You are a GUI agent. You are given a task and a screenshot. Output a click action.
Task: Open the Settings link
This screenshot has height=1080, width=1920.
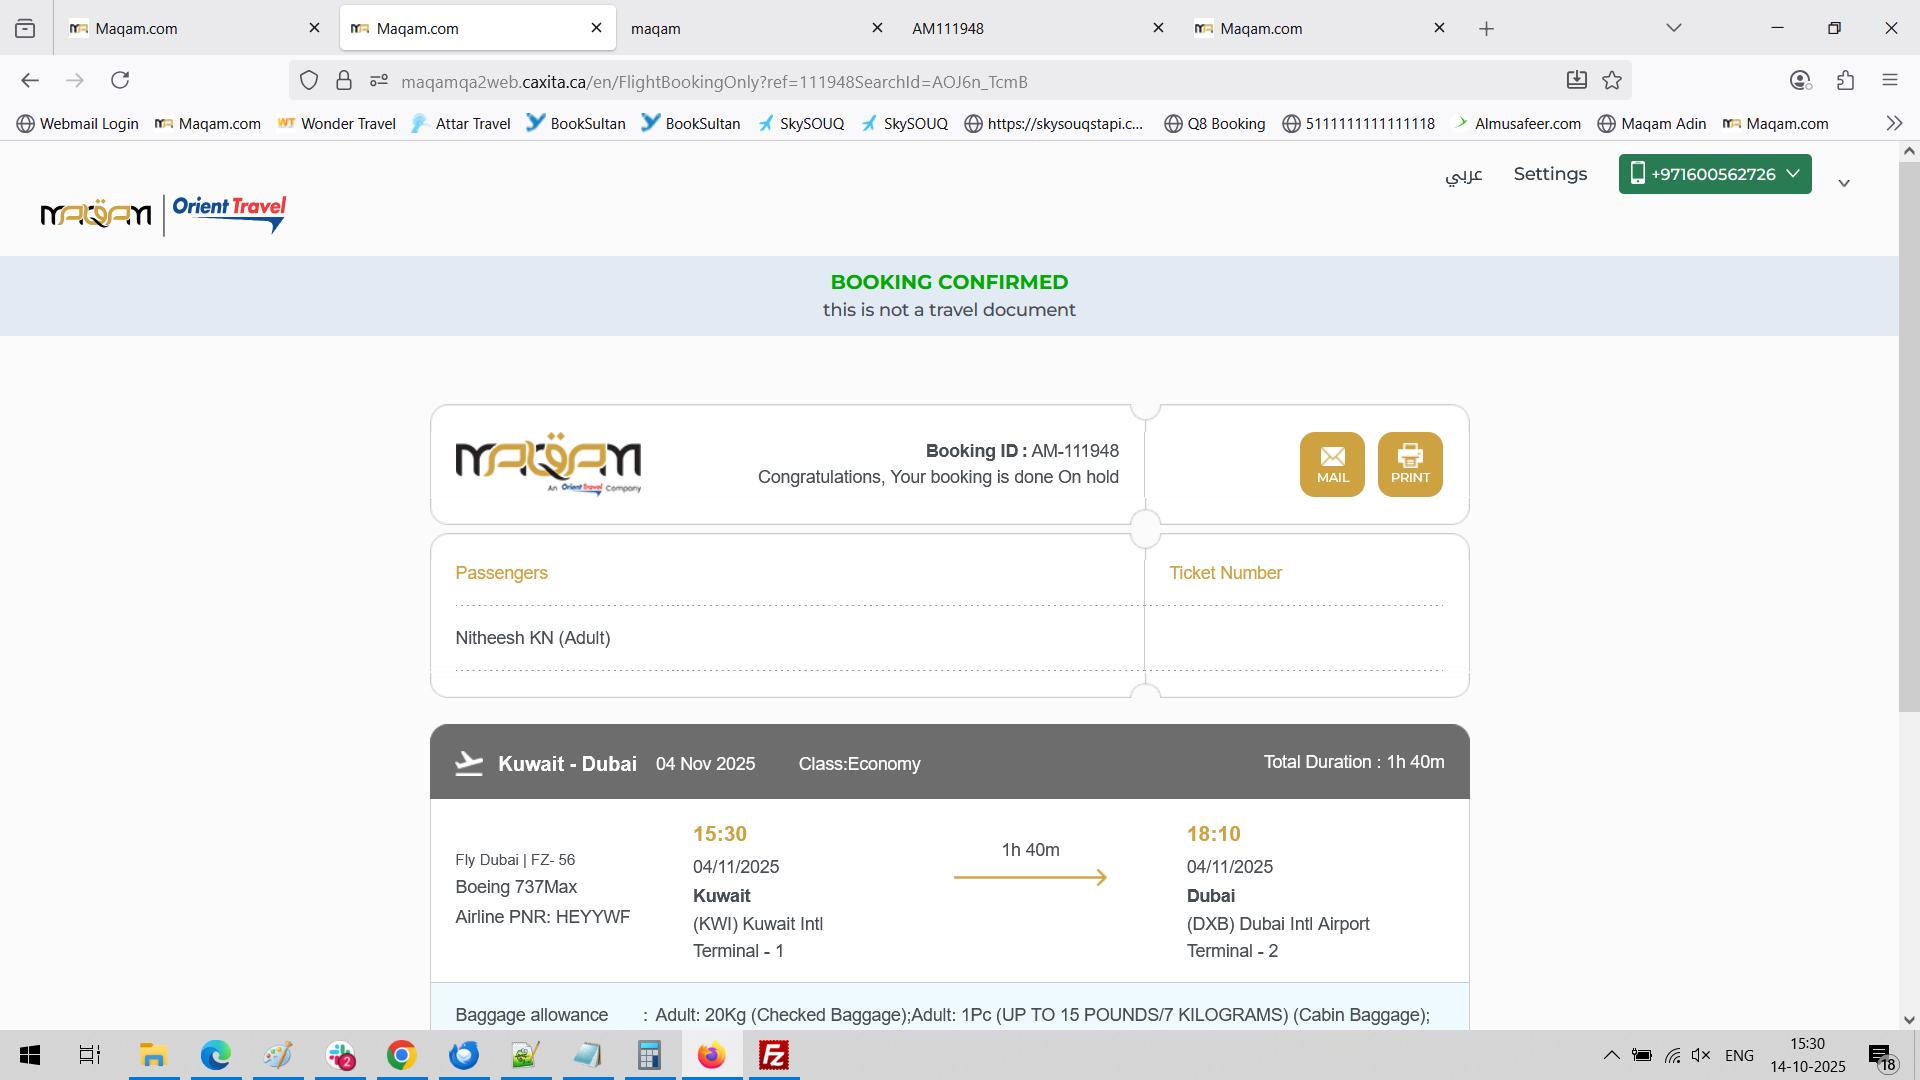click(1550, 174)
